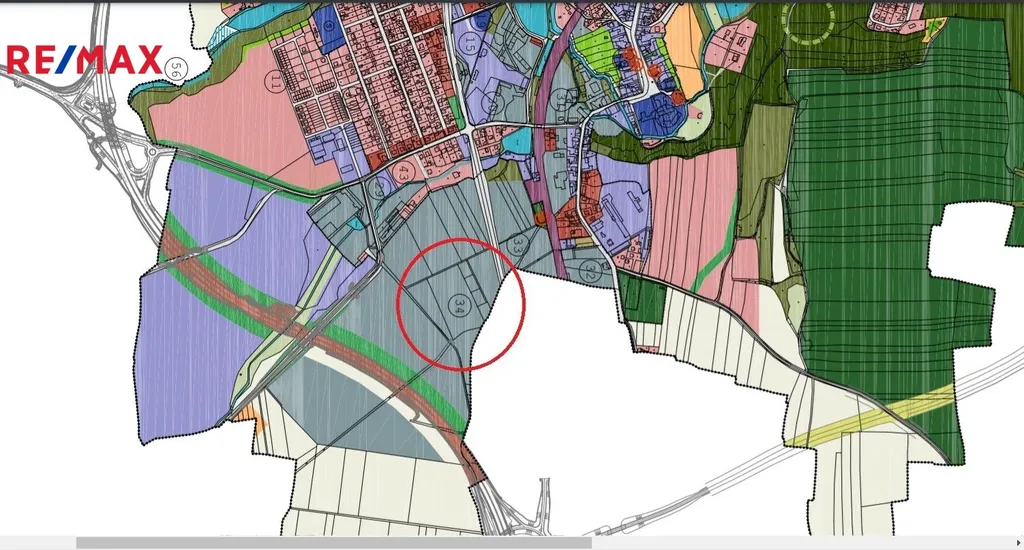Click the right arrow of horizontal scrollbar
Image resolution: width=1024 pixels, height=550 pixels.
1017,543
